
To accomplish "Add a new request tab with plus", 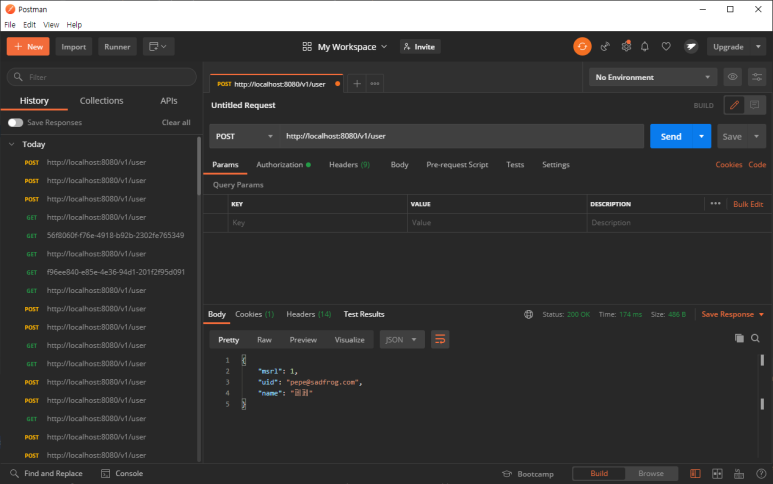I will (x=357, y=84).
